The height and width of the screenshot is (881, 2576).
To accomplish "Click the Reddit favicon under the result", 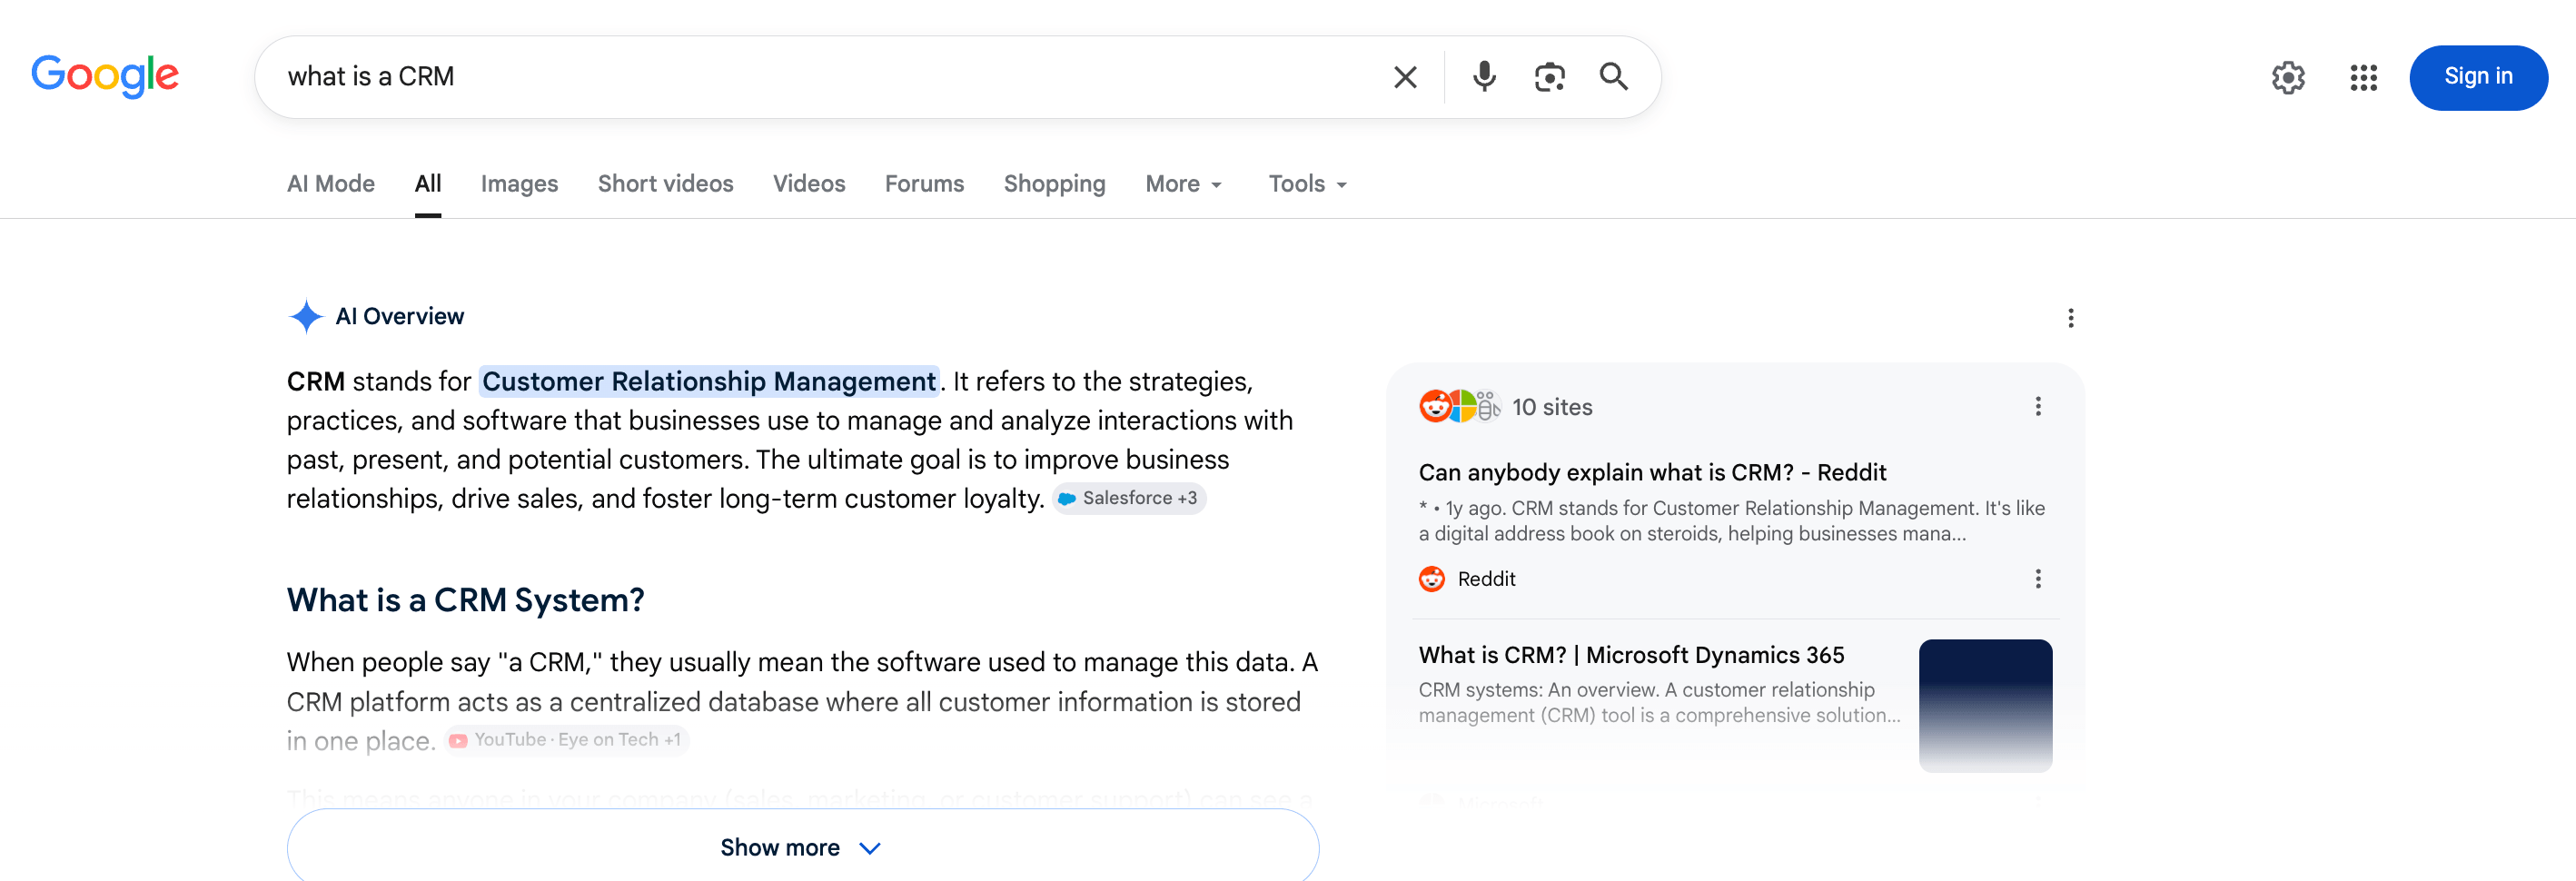I will pyautogui.click(x=1432, y=579).
